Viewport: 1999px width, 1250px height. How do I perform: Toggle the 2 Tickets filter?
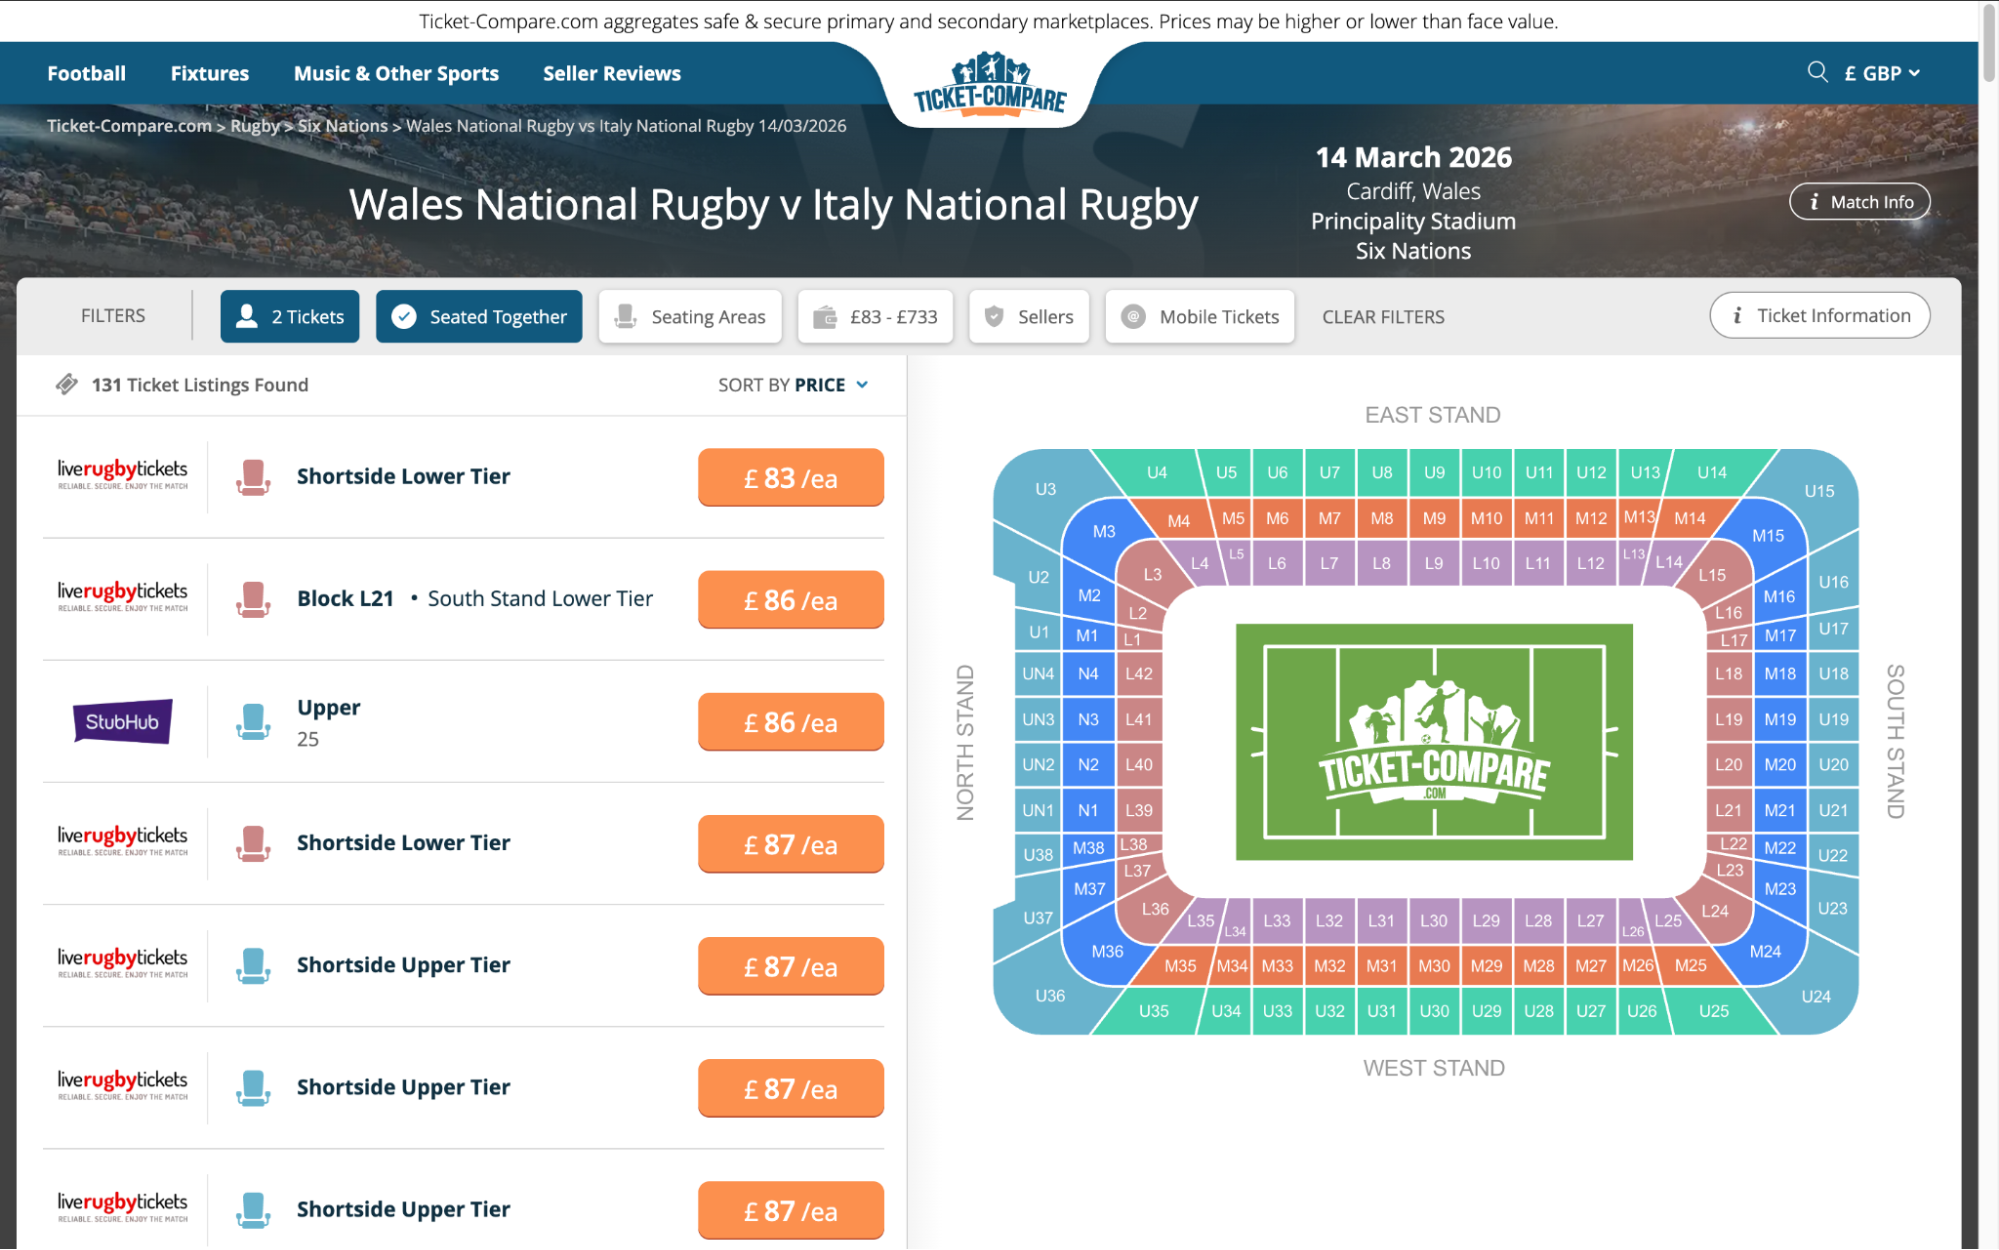[289, 316]
